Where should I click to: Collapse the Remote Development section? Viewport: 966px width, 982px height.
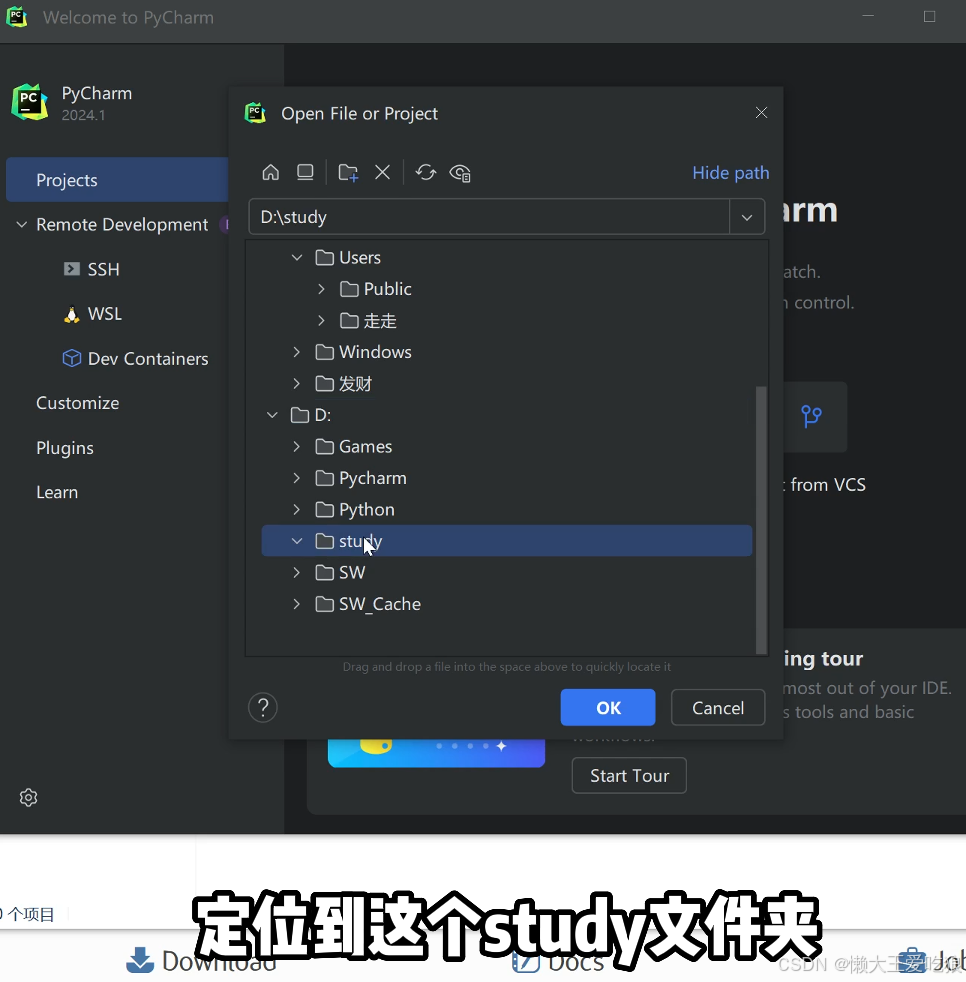(22, 224)
